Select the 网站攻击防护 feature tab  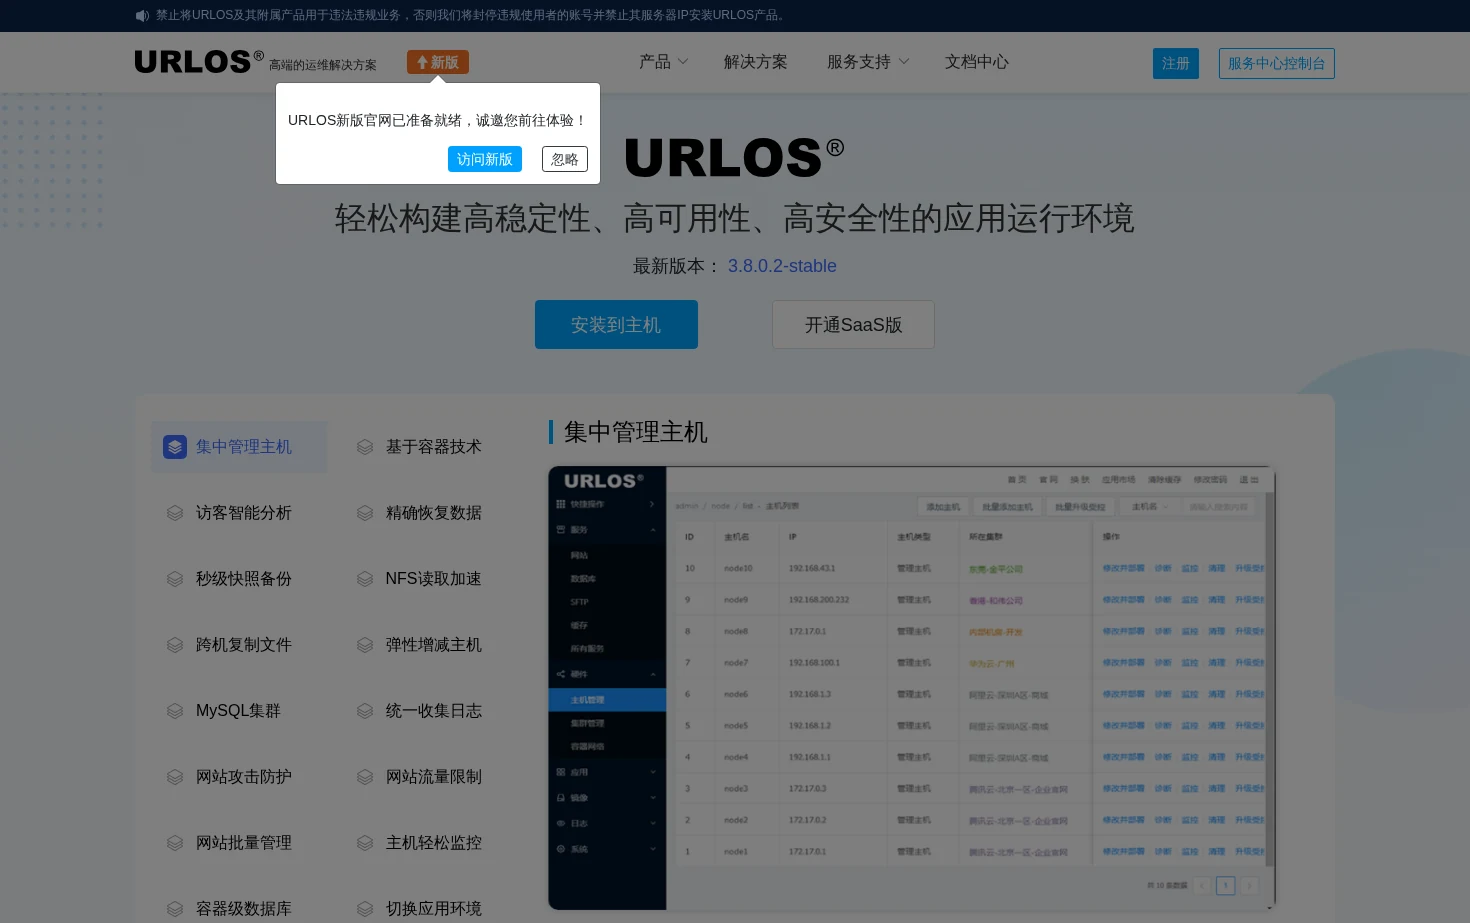click(x=239, y=777)
